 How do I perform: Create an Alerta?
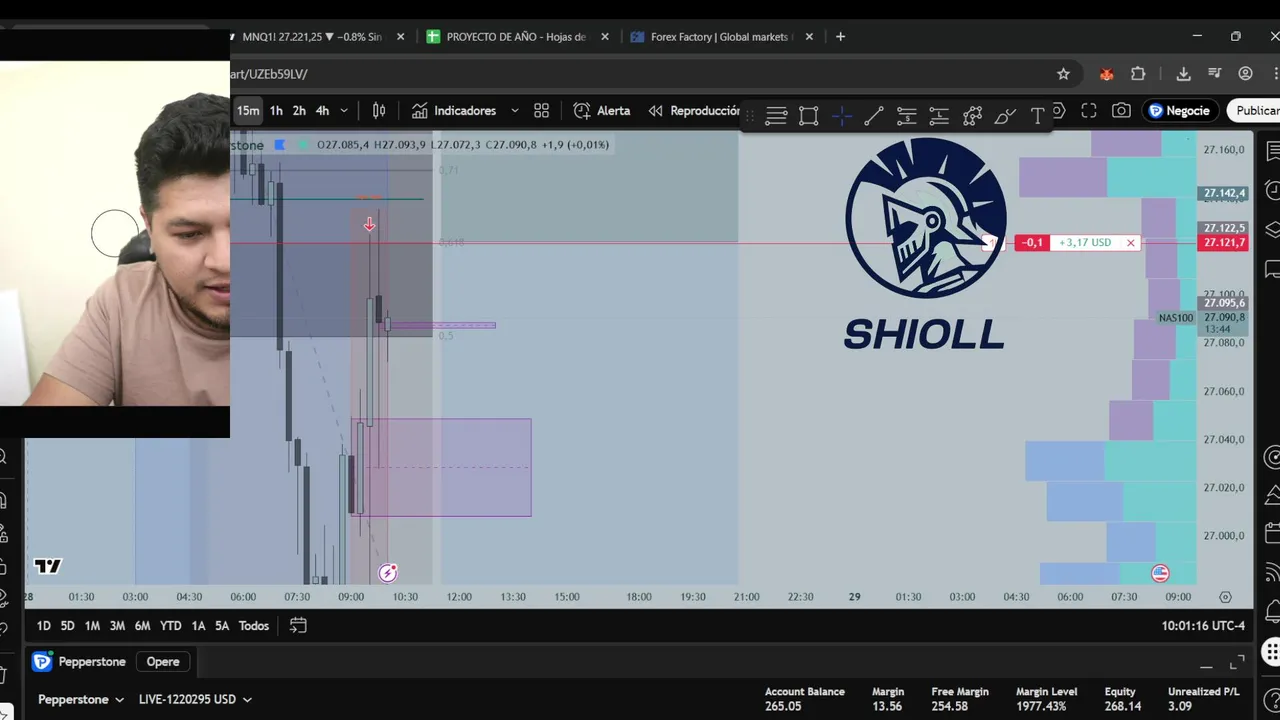(x=602, y=111)
